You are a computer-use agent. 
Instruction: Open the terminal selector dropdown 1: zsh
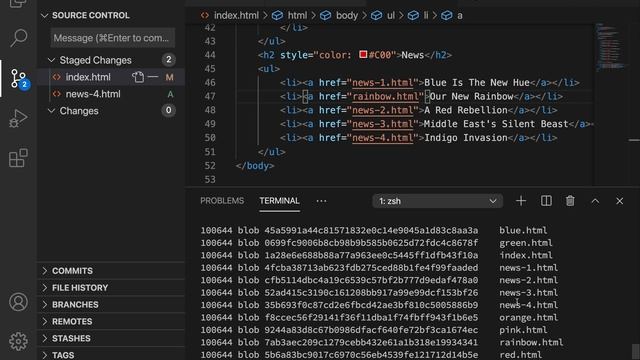tap(437, 201)
